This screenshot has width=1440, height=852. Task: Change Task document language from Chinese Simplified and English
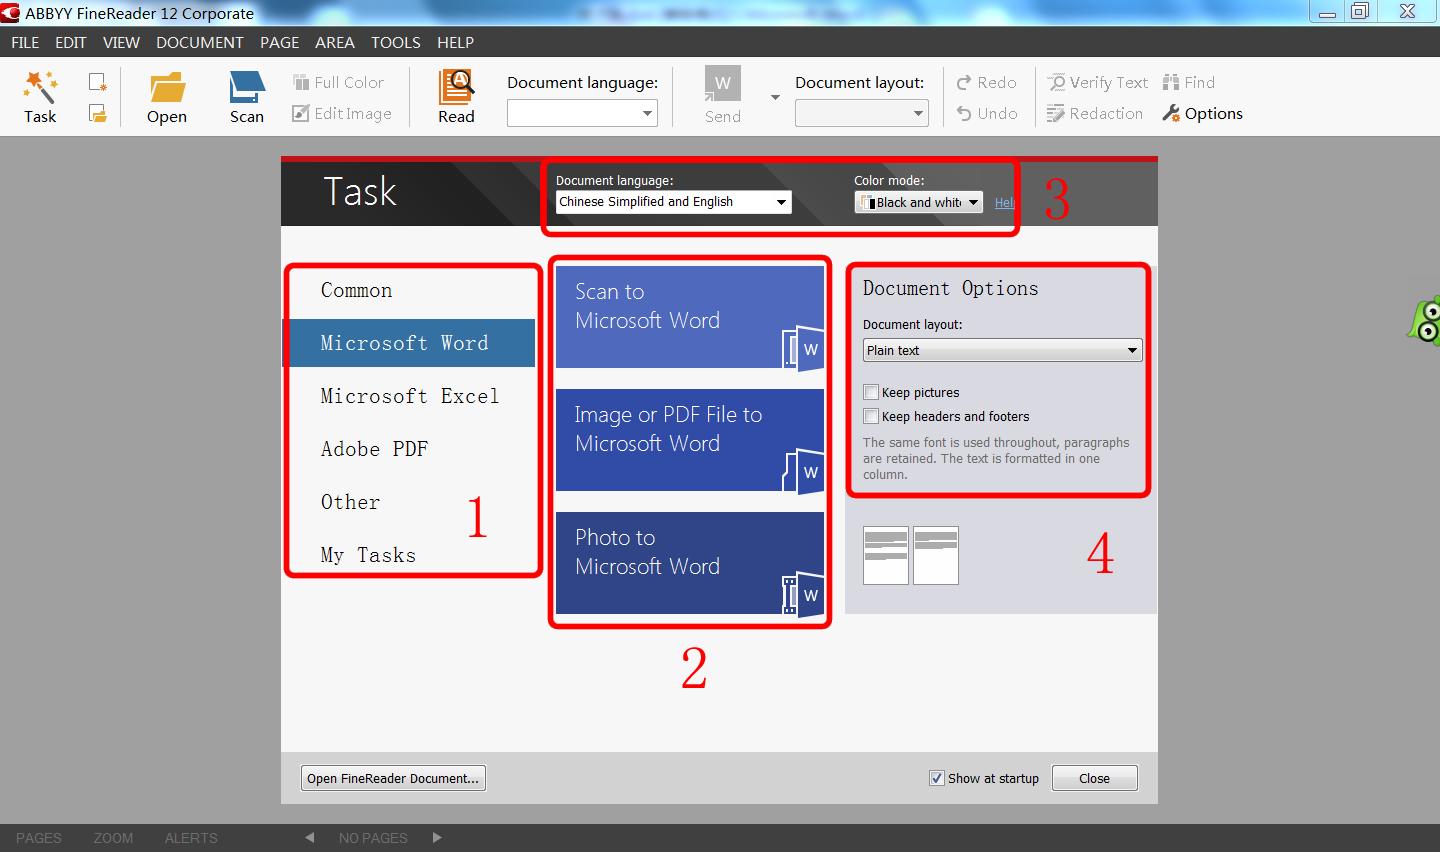[673, 202]
